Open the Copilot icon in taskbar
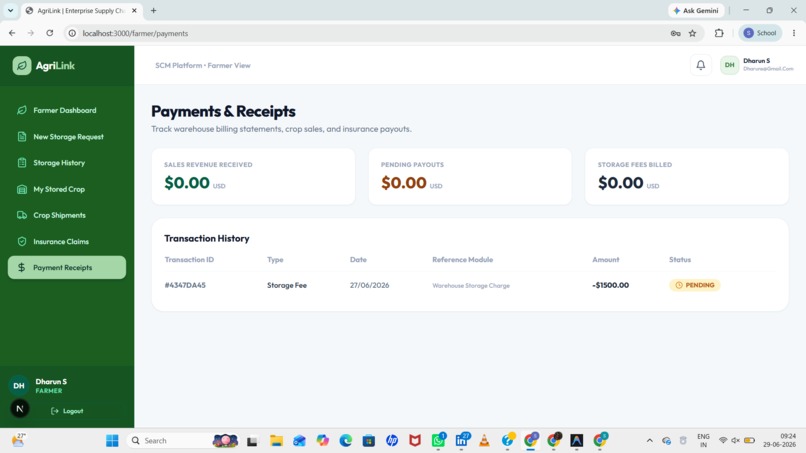 point(322,441)
